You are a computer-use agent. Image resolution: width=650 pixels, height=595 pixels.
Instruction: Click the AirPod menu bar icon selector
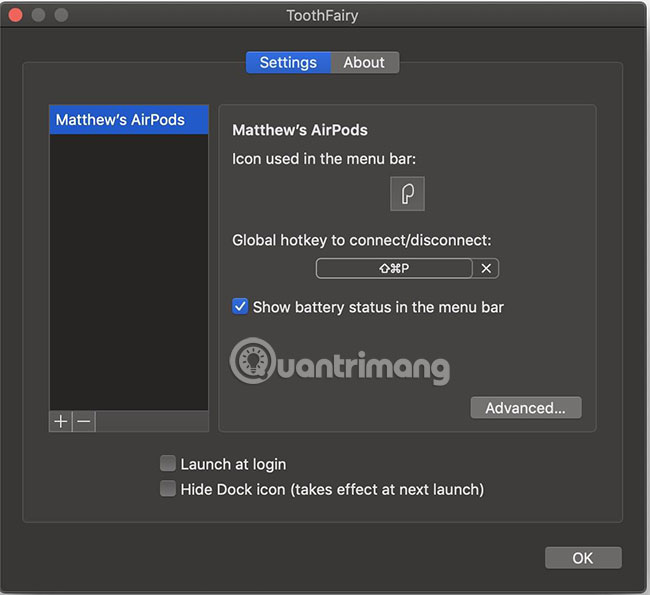click(x=407, y=194)
